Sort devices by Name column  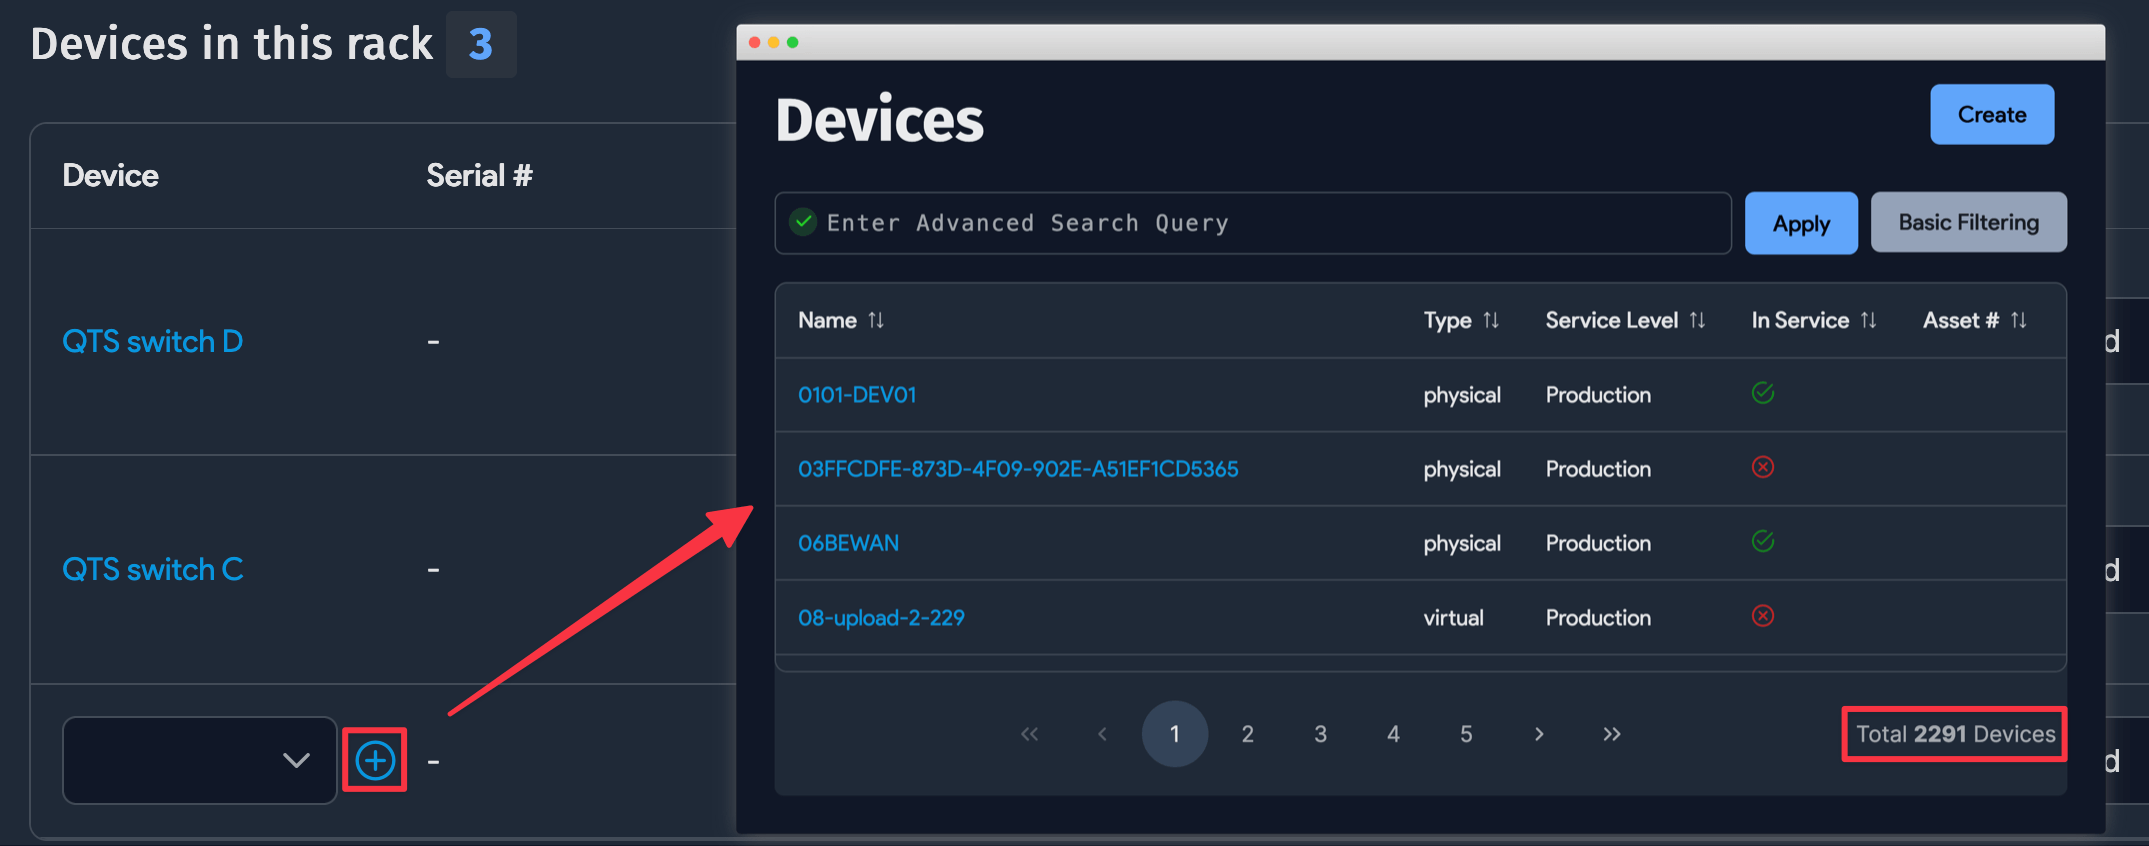click(875, 320)
